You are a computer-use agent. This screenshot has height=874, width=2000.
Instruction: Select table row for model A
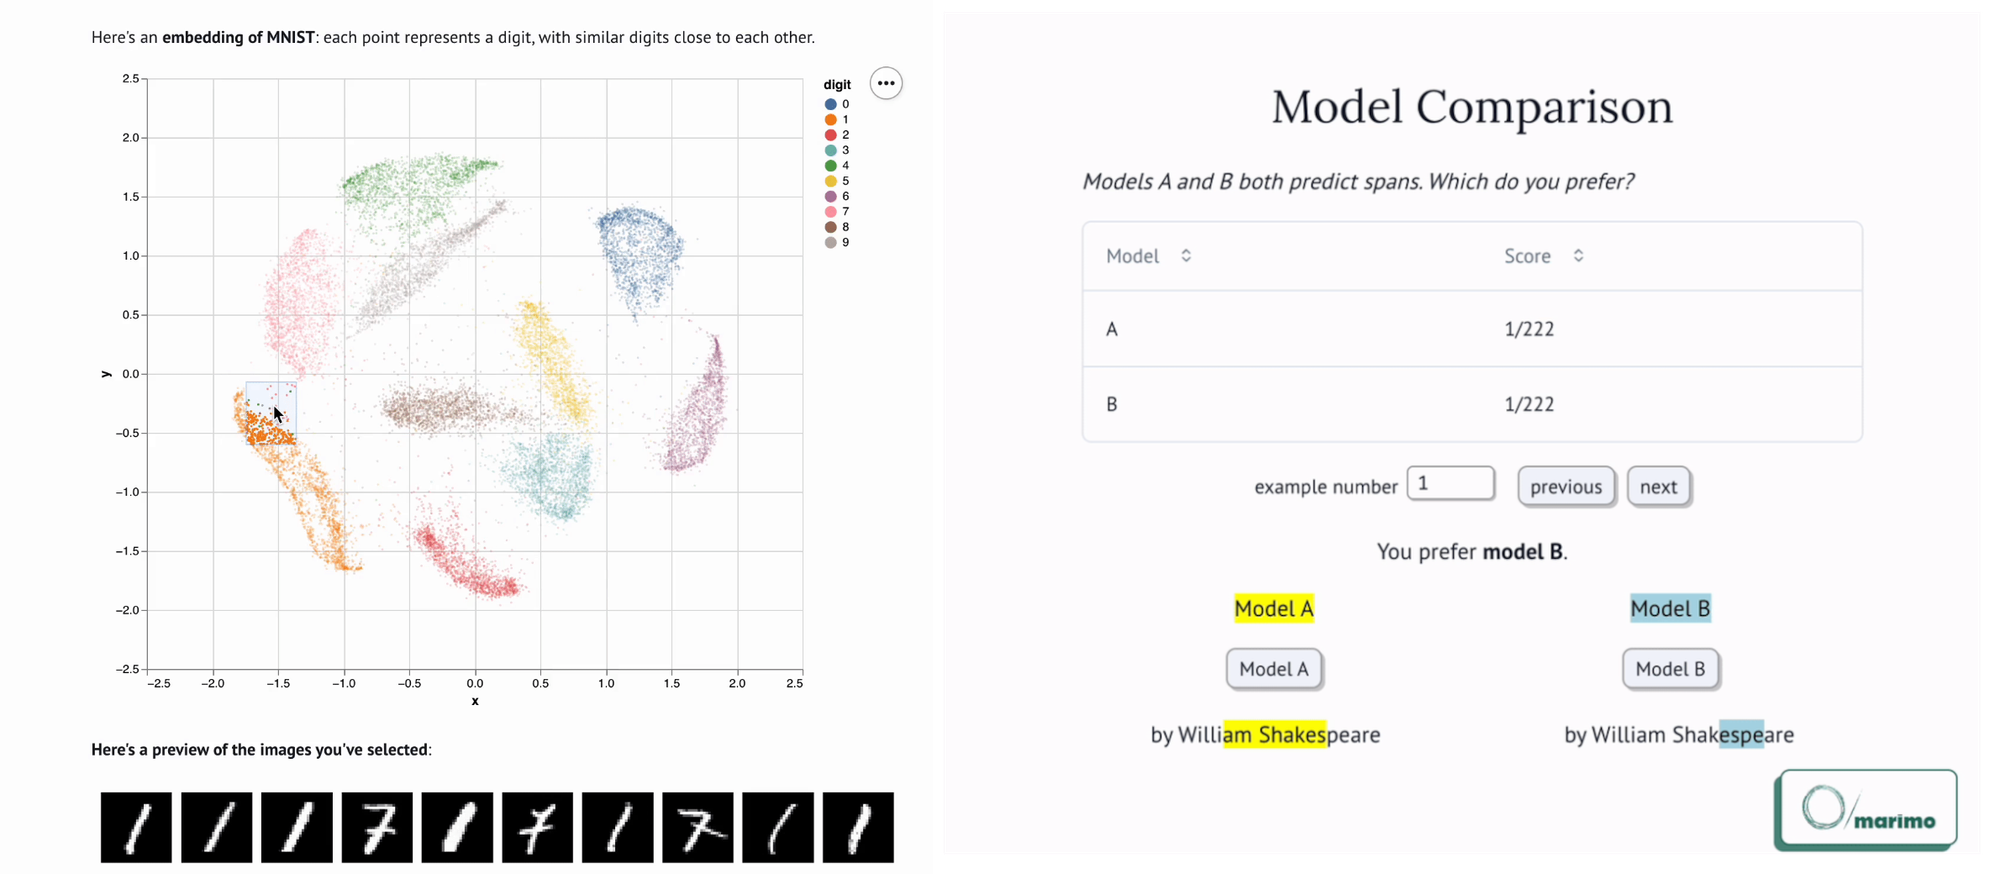pyautogui.click(x=1471, y=329)
